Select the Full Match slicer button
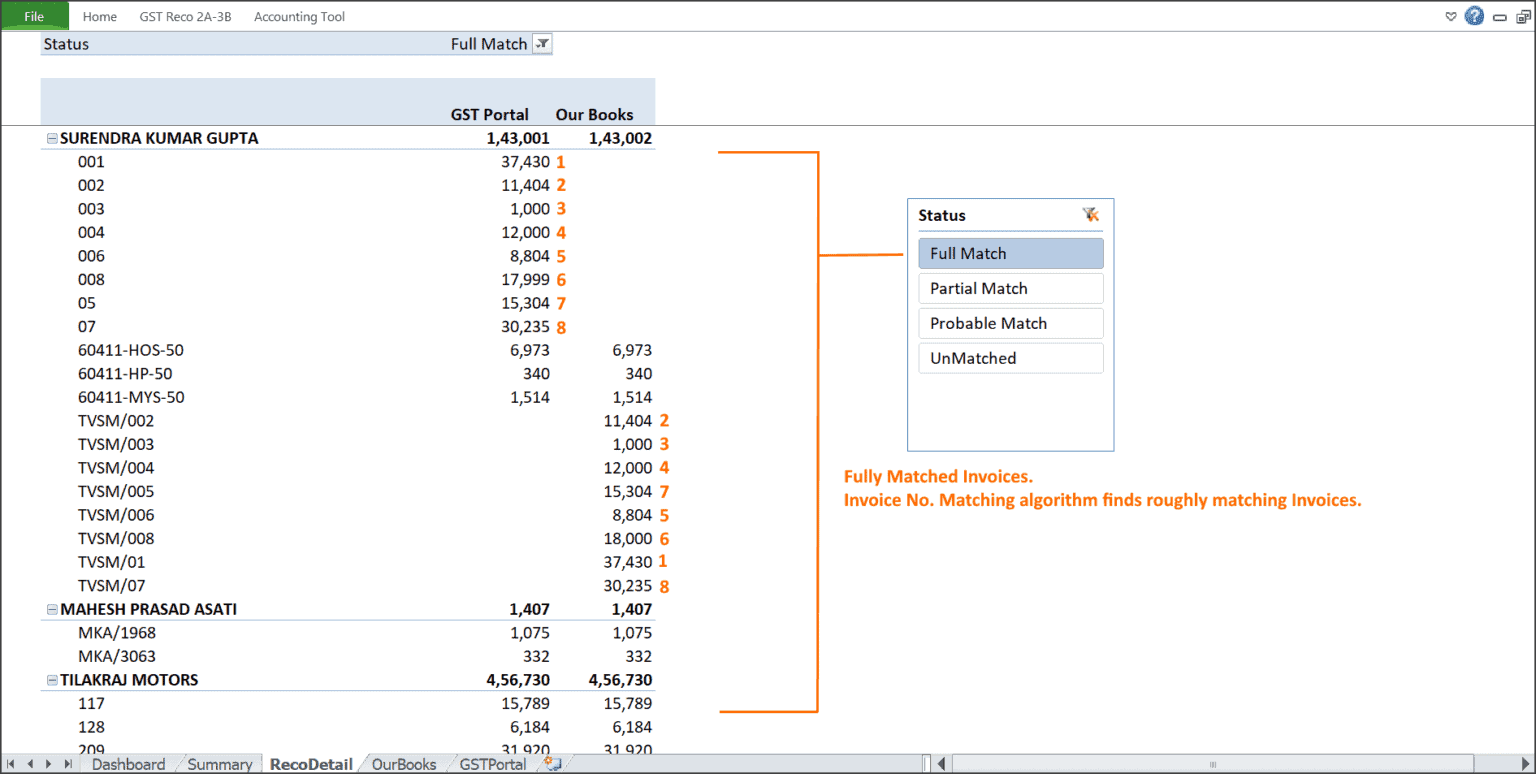 click(x=1010, y=253)
